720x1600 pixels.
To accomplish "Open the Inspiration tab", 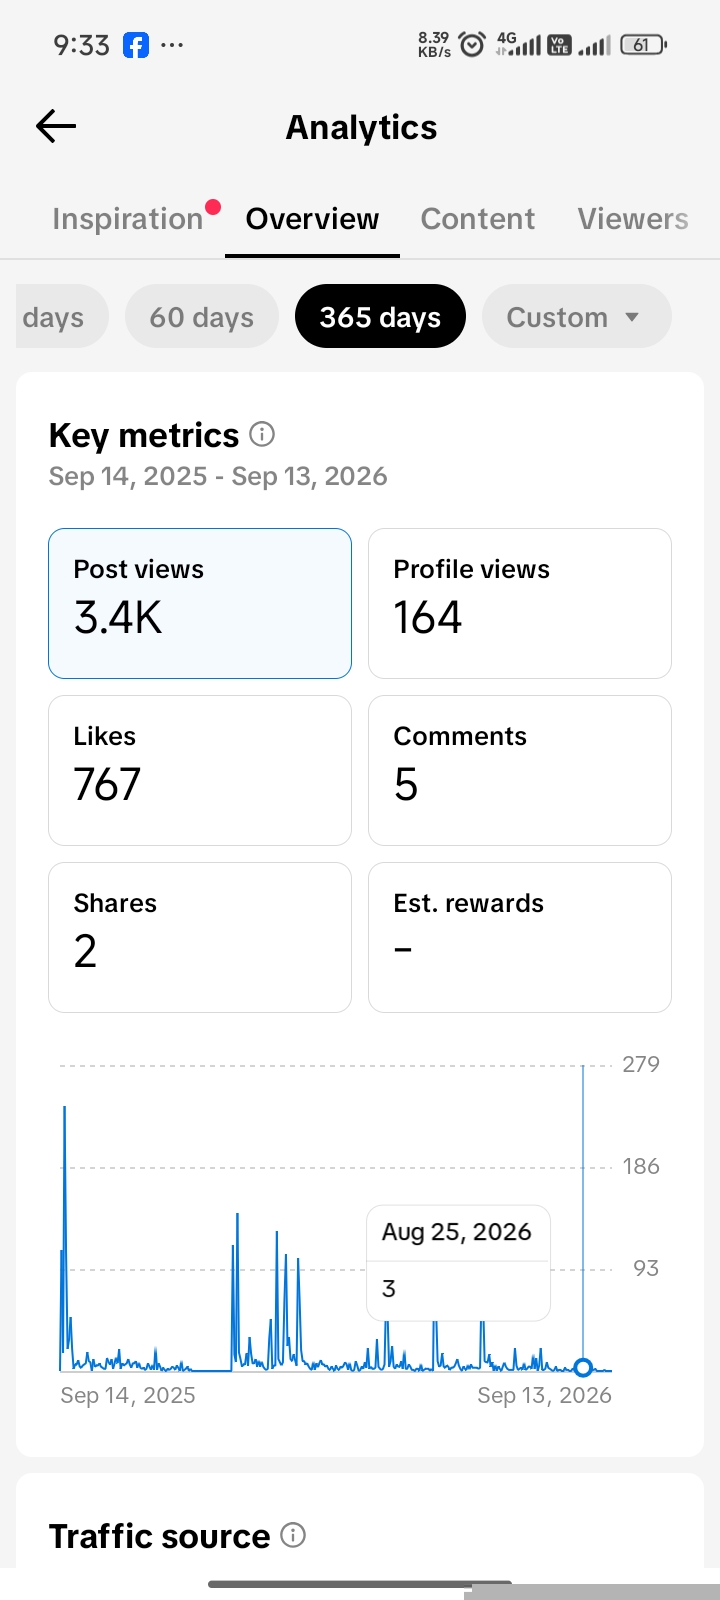I will tap(128, 218).
